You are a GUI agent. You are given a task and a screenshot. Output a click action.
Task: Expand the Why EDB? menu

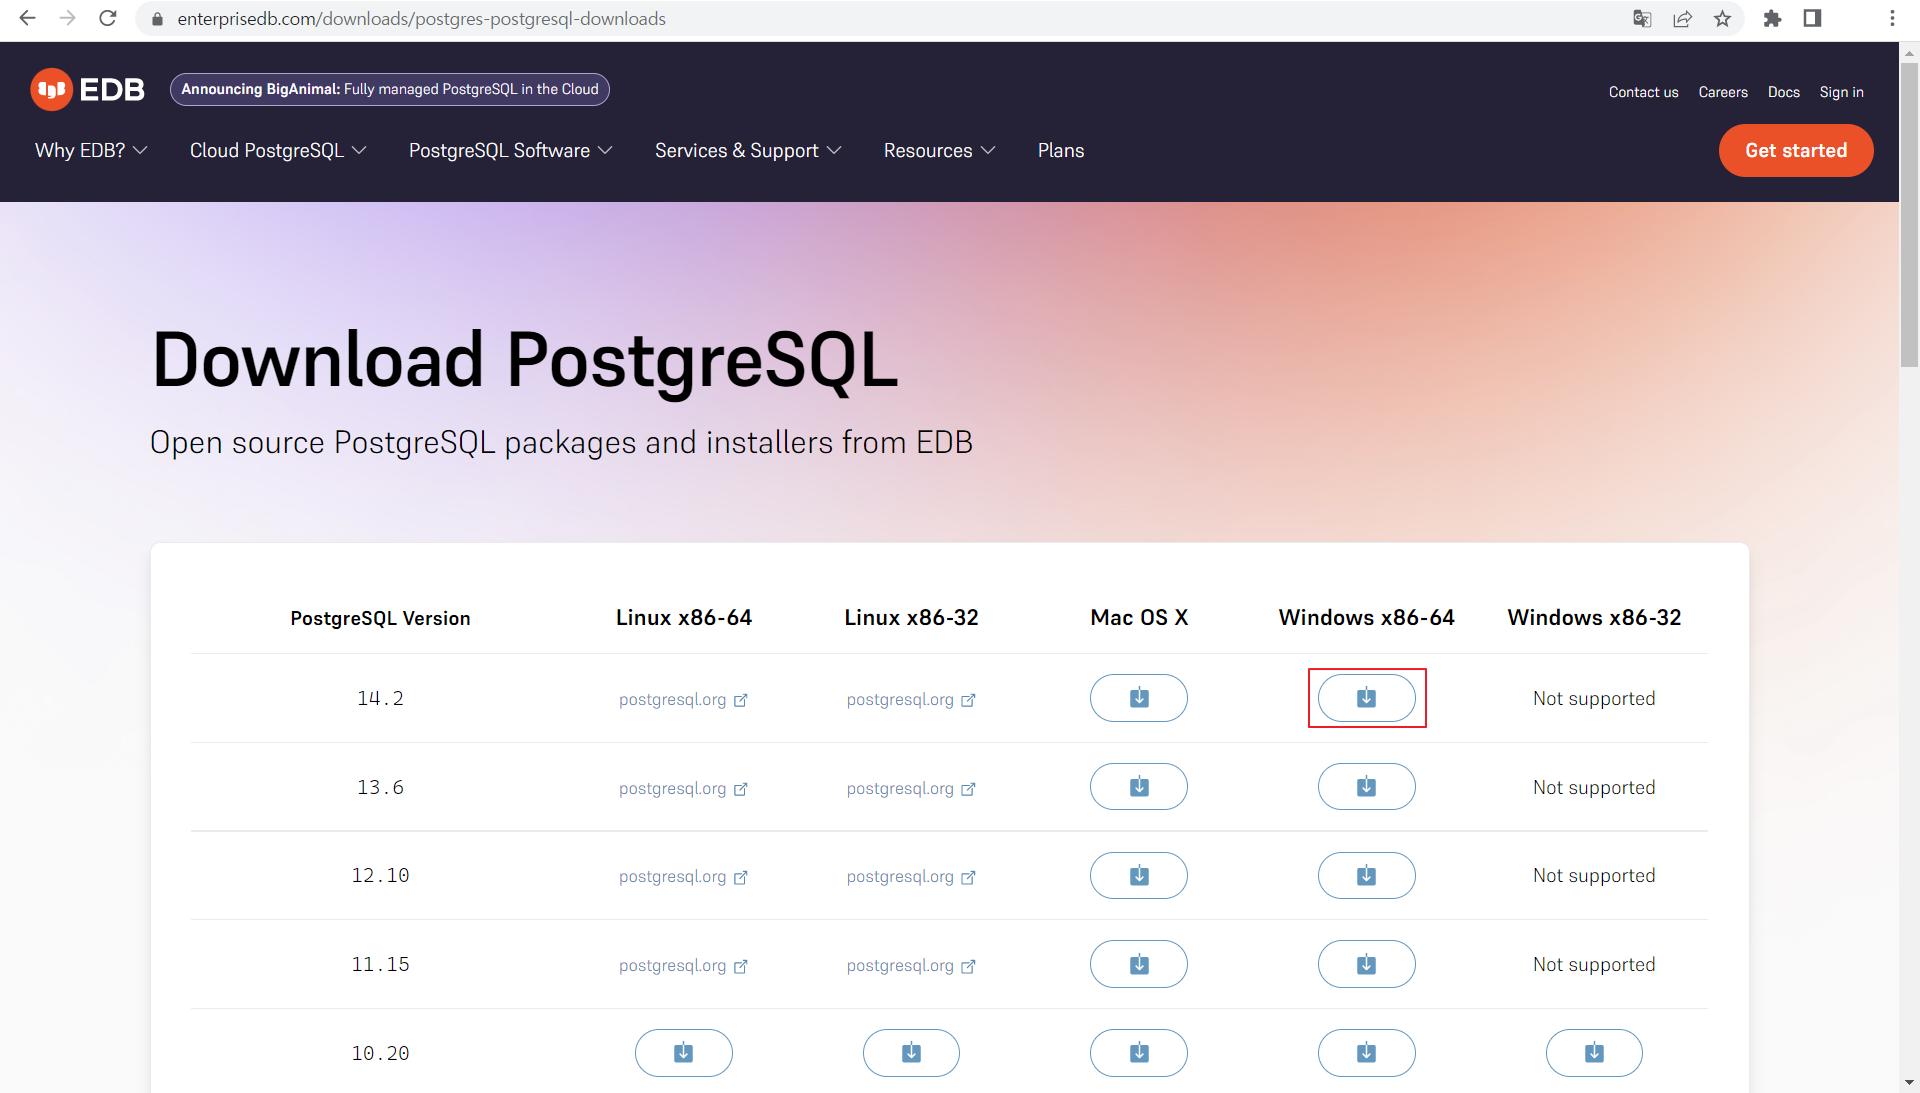coord(91,150)
